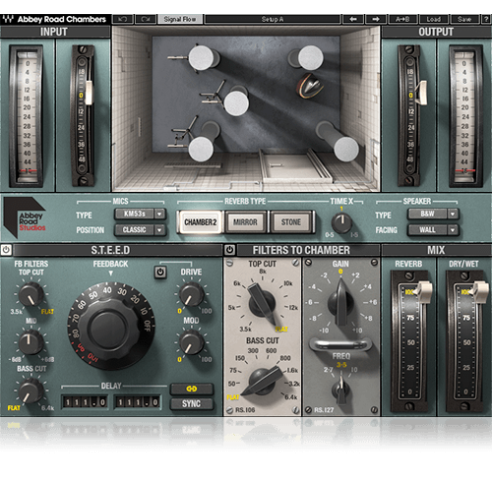Image resolution: width=492 pixels, height=492 pixels.
Task: Click the undo arrow in the top toolbar
Action: point(123,19)
